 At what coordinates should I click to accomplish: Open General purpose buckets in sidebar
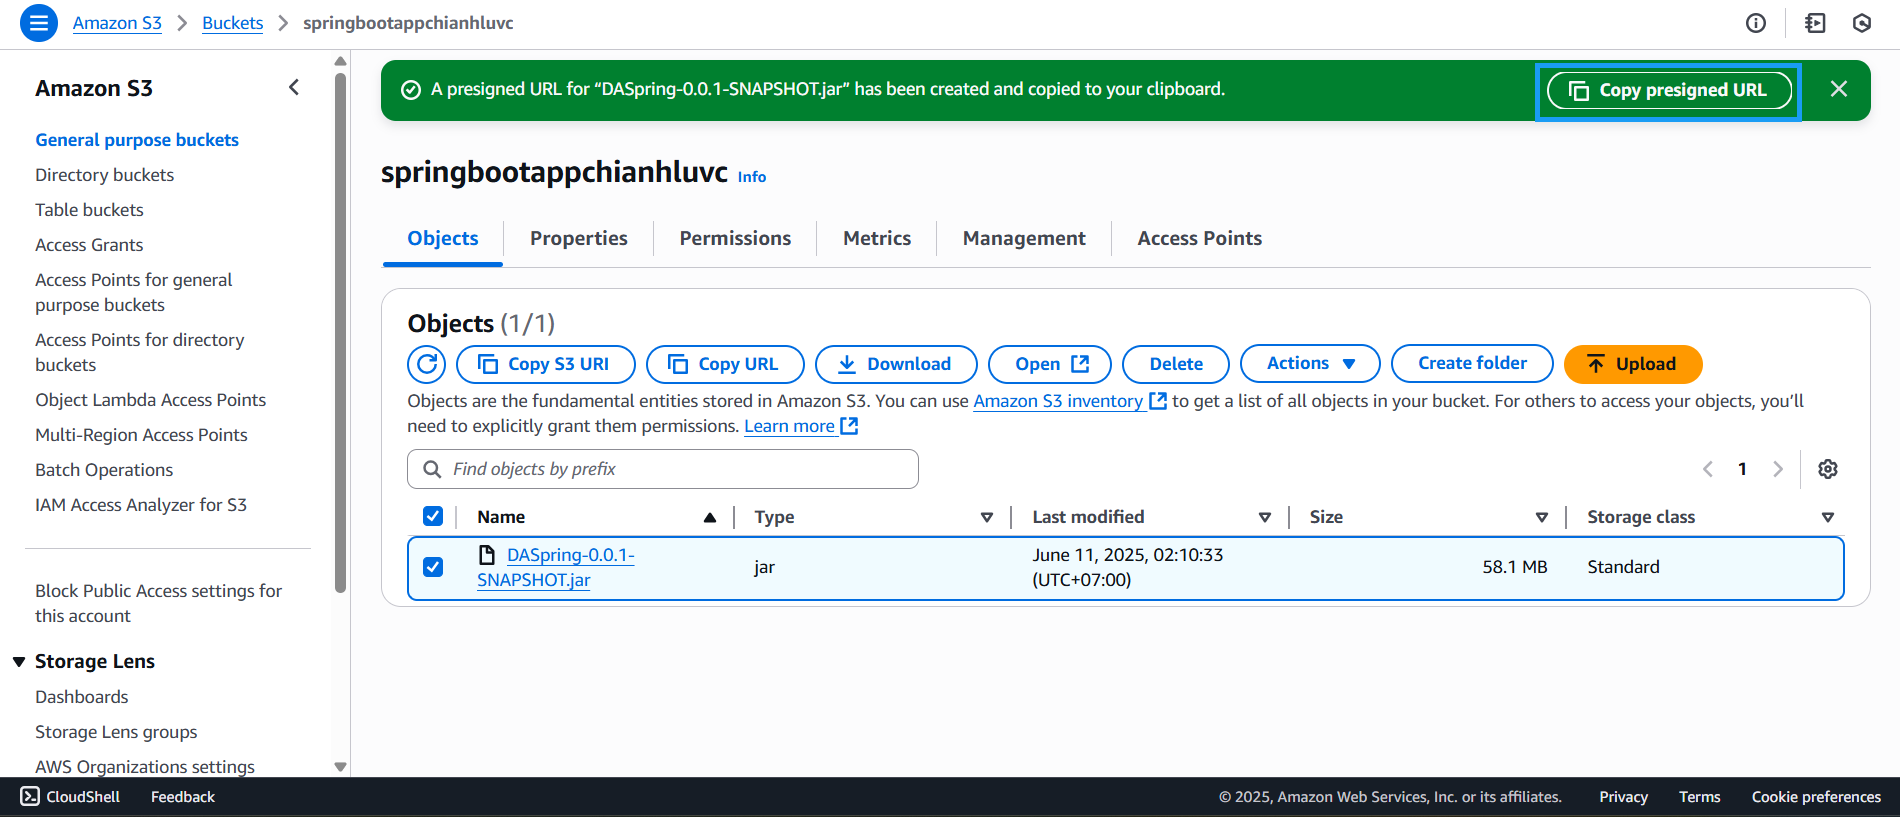point(137,140)
